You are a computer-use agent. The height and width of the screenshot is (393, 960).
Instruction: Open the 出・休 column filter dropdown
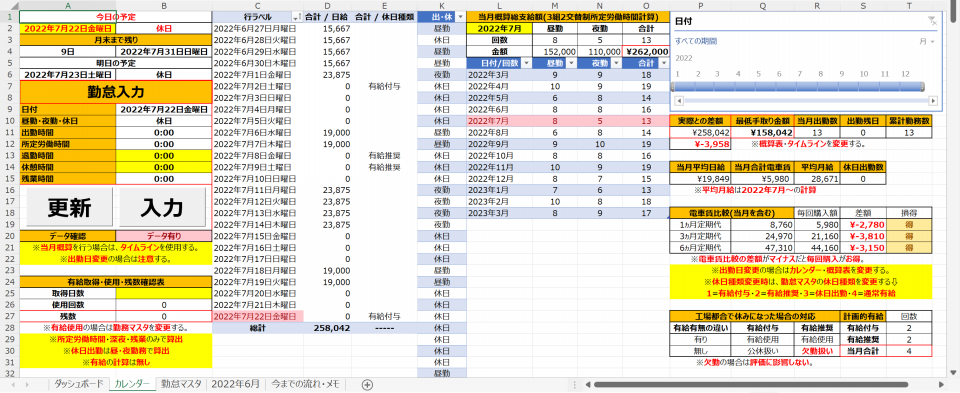click(x=460, y=17)
